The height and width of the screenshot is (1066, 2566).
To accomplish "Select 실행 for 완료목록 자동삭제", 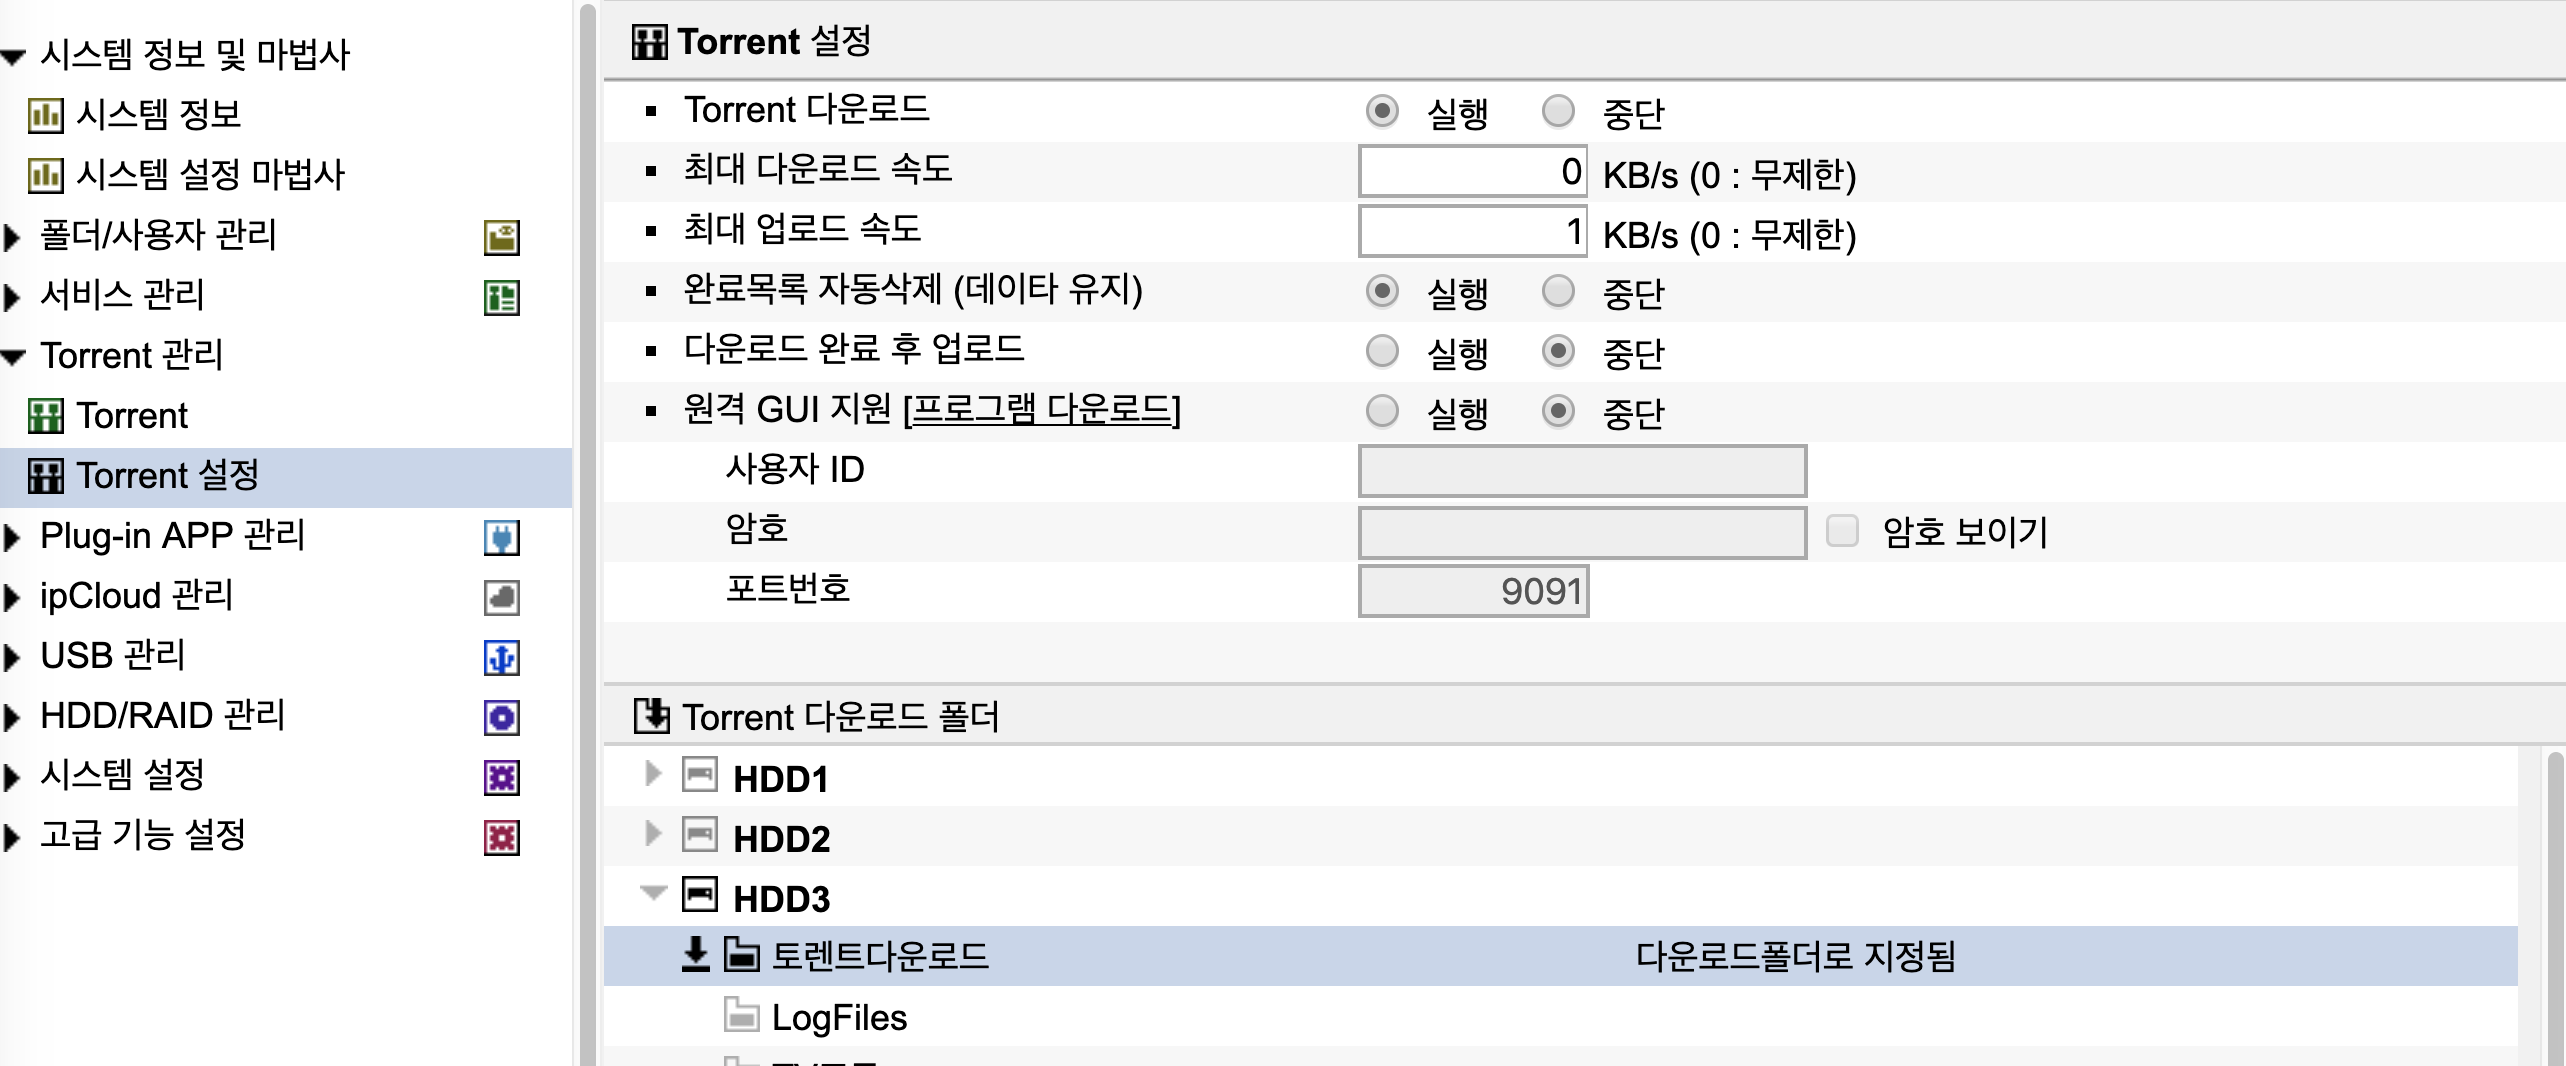I will pos(1382,291).
